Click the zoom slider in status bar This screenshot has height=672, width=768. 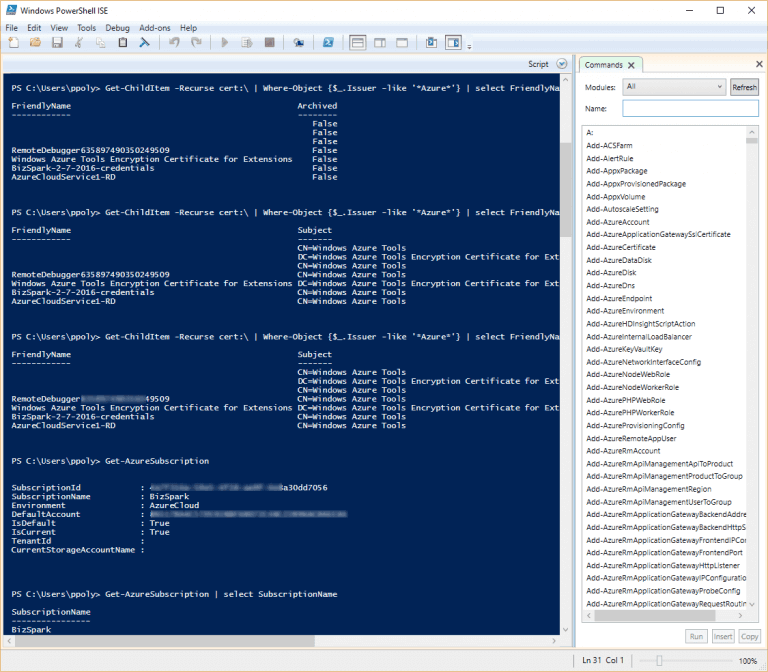click(659, 661)
